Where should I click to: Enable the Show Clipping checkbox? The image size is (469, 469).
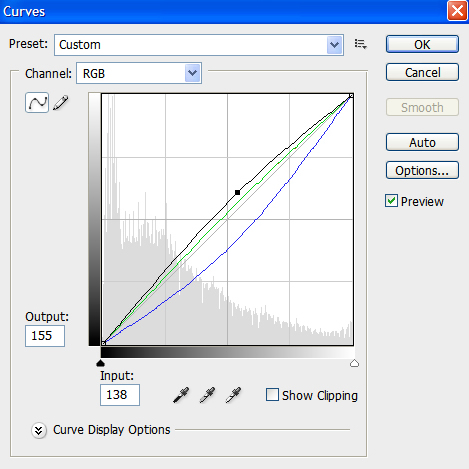(272, 395)
